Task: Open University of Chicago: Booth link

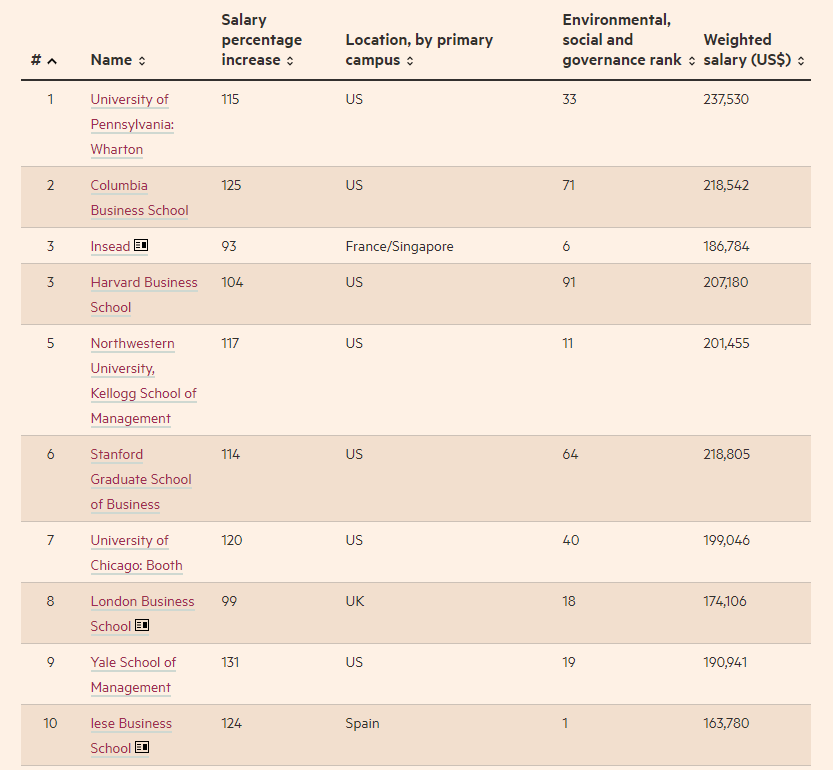Action: tap(136, 553)
